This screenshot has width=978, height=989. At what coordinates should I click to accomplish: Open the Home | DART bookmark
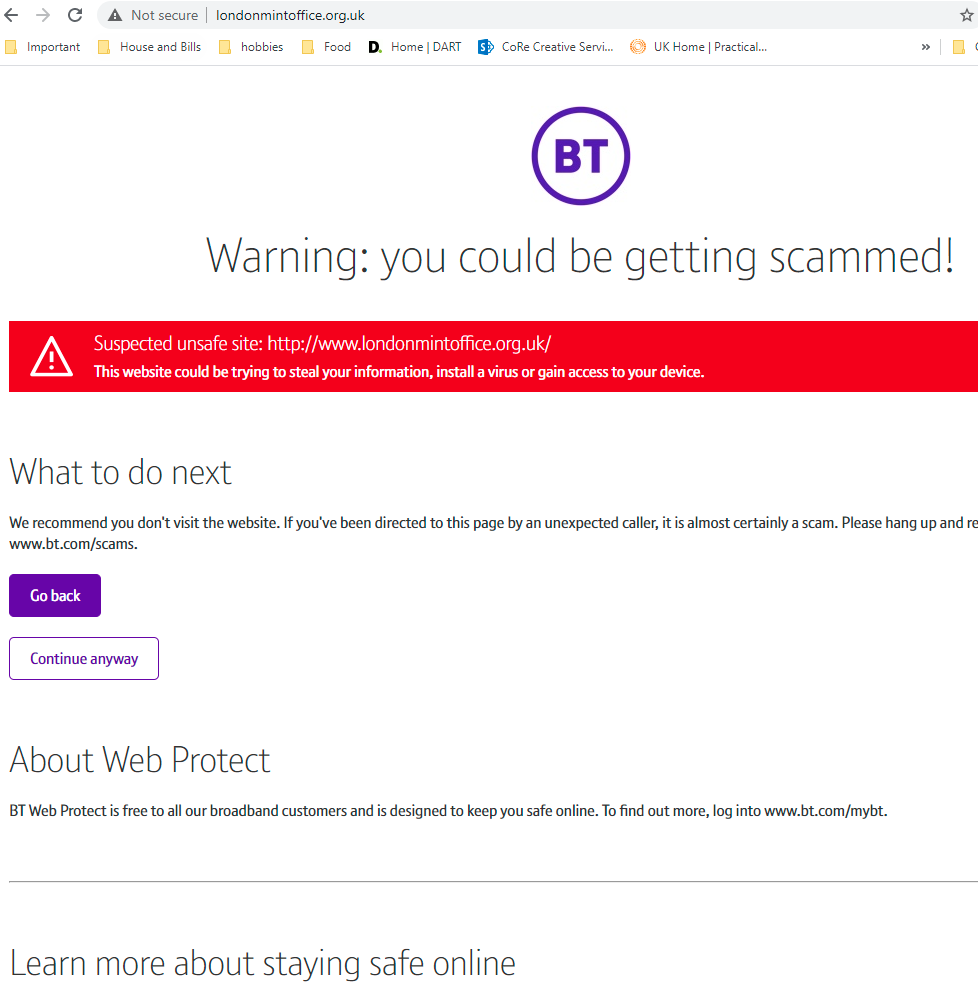tap(415, 47)
